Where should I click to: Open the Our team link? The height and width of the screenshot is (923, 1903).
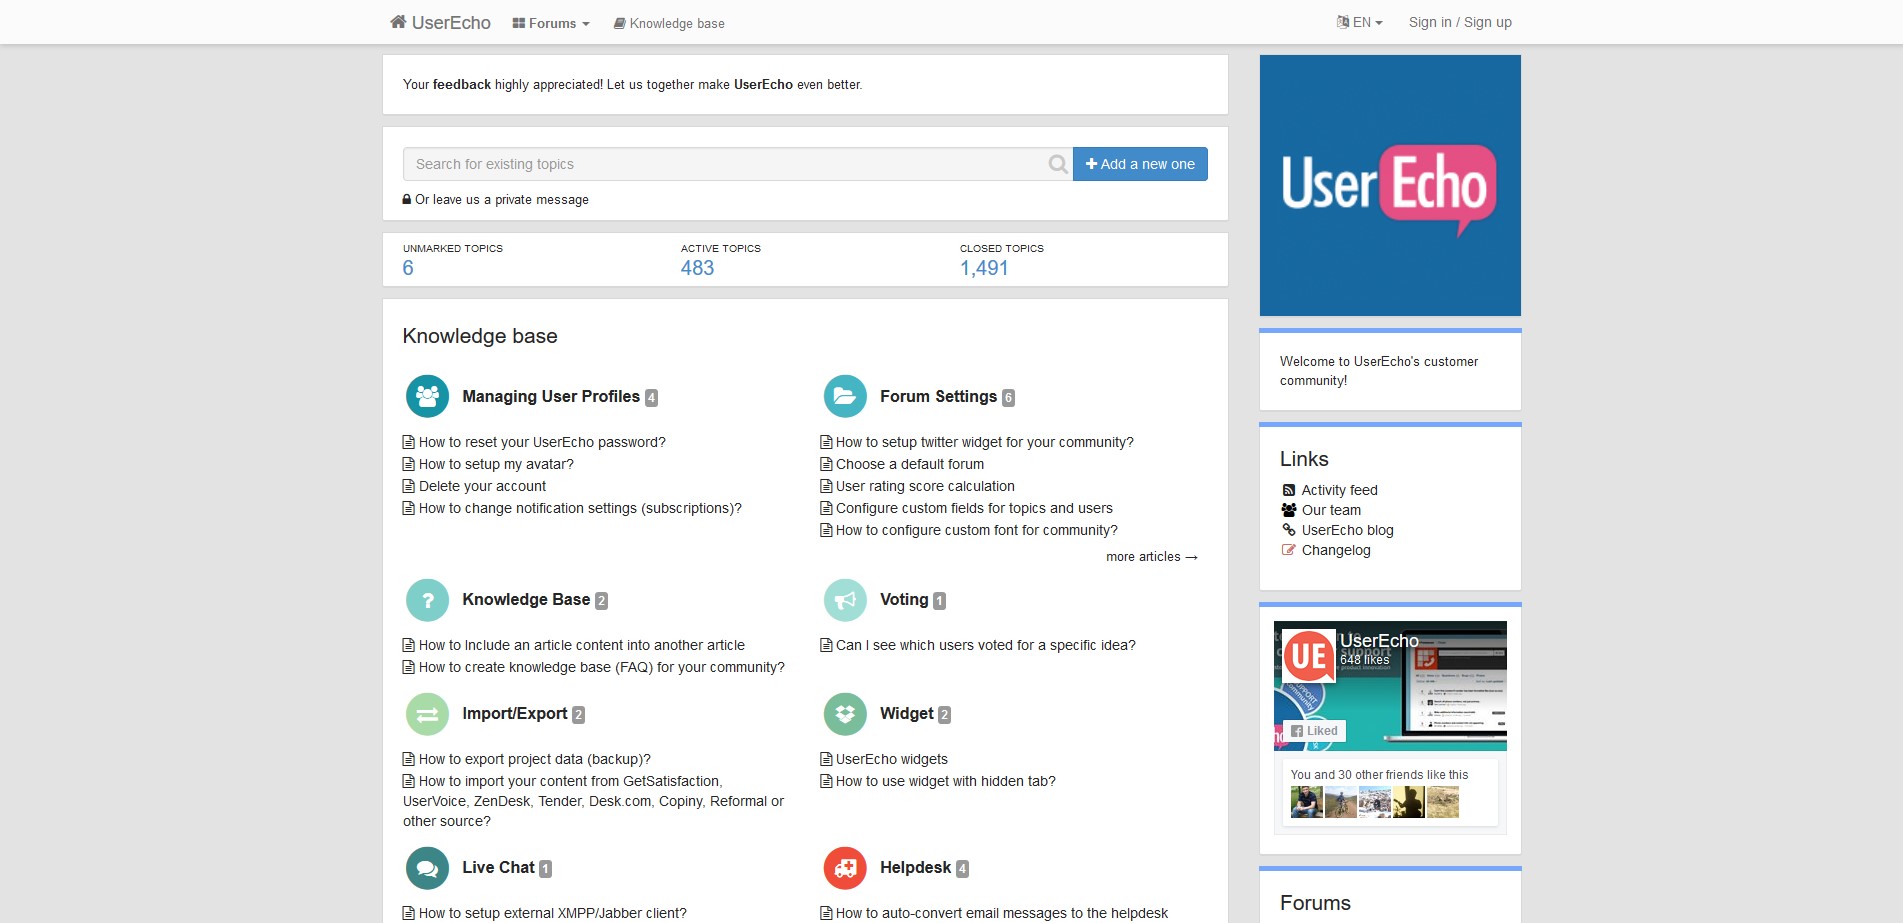pos(1331,510)
